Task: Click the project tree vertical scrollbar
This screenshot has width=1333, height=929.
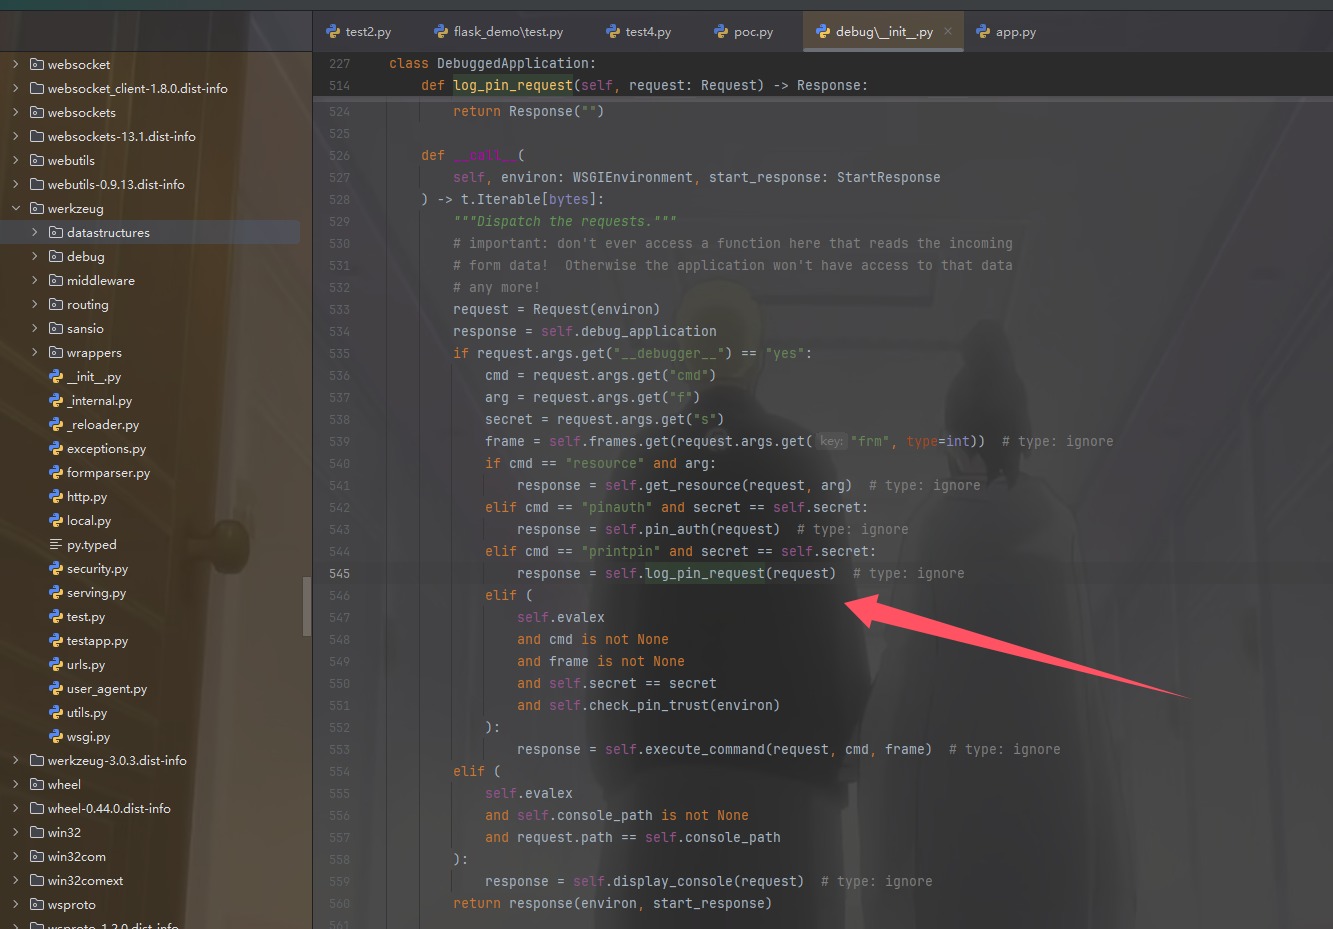Action: 307,606
